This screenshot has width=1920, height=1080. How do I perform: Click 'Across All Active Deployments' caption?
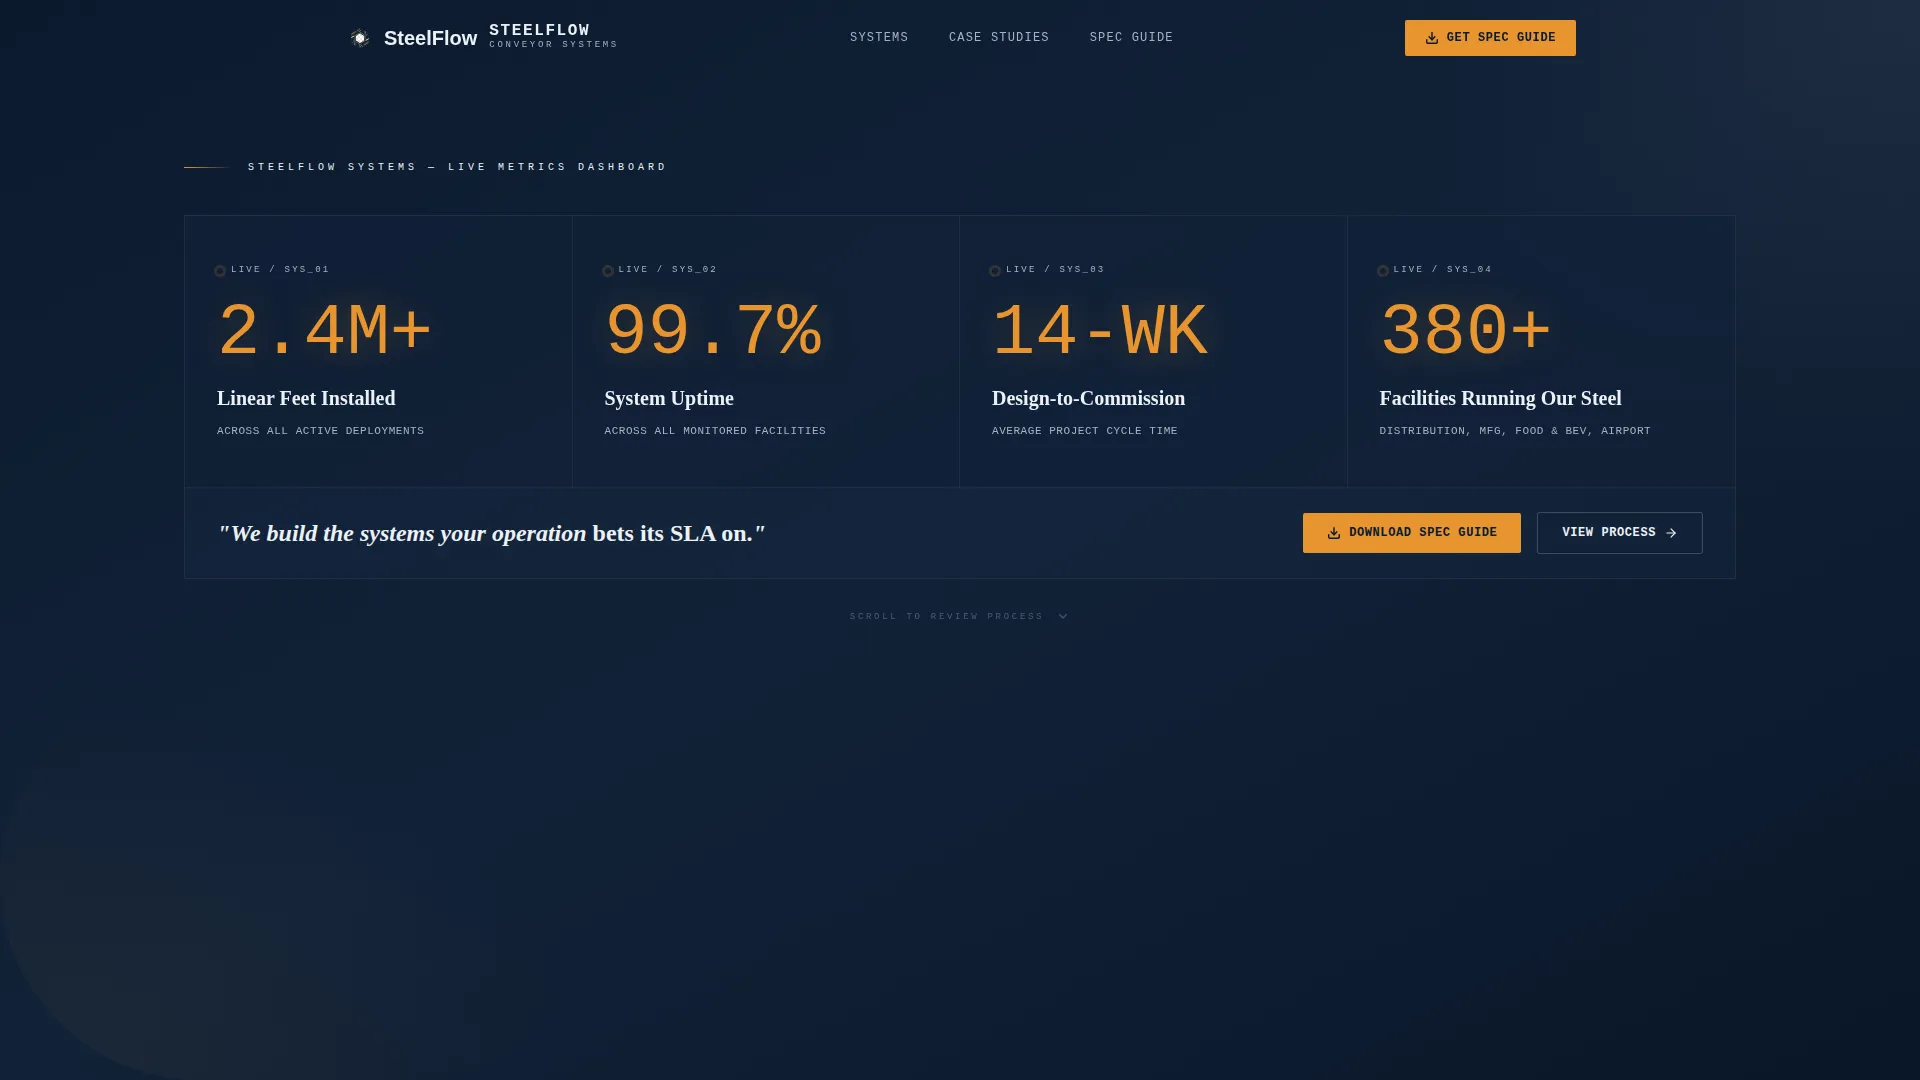pyautogui.click(x=320, y=431)
